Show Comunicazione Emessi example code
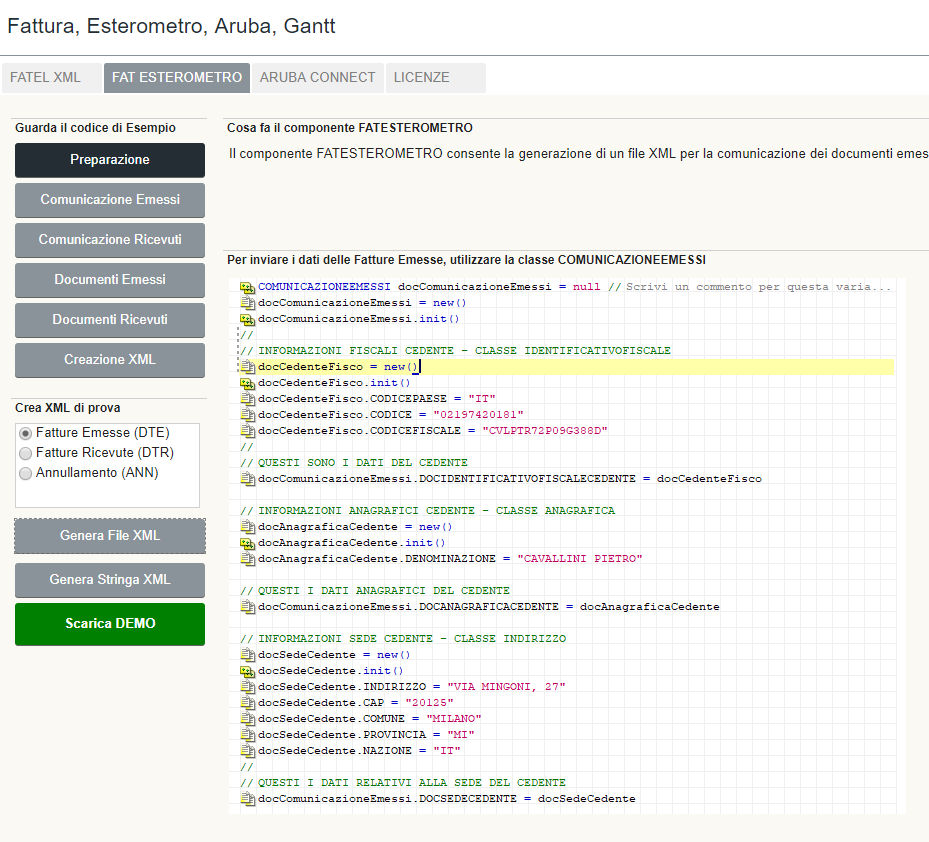This screenshot has width=929, height=842. [110, 200]
